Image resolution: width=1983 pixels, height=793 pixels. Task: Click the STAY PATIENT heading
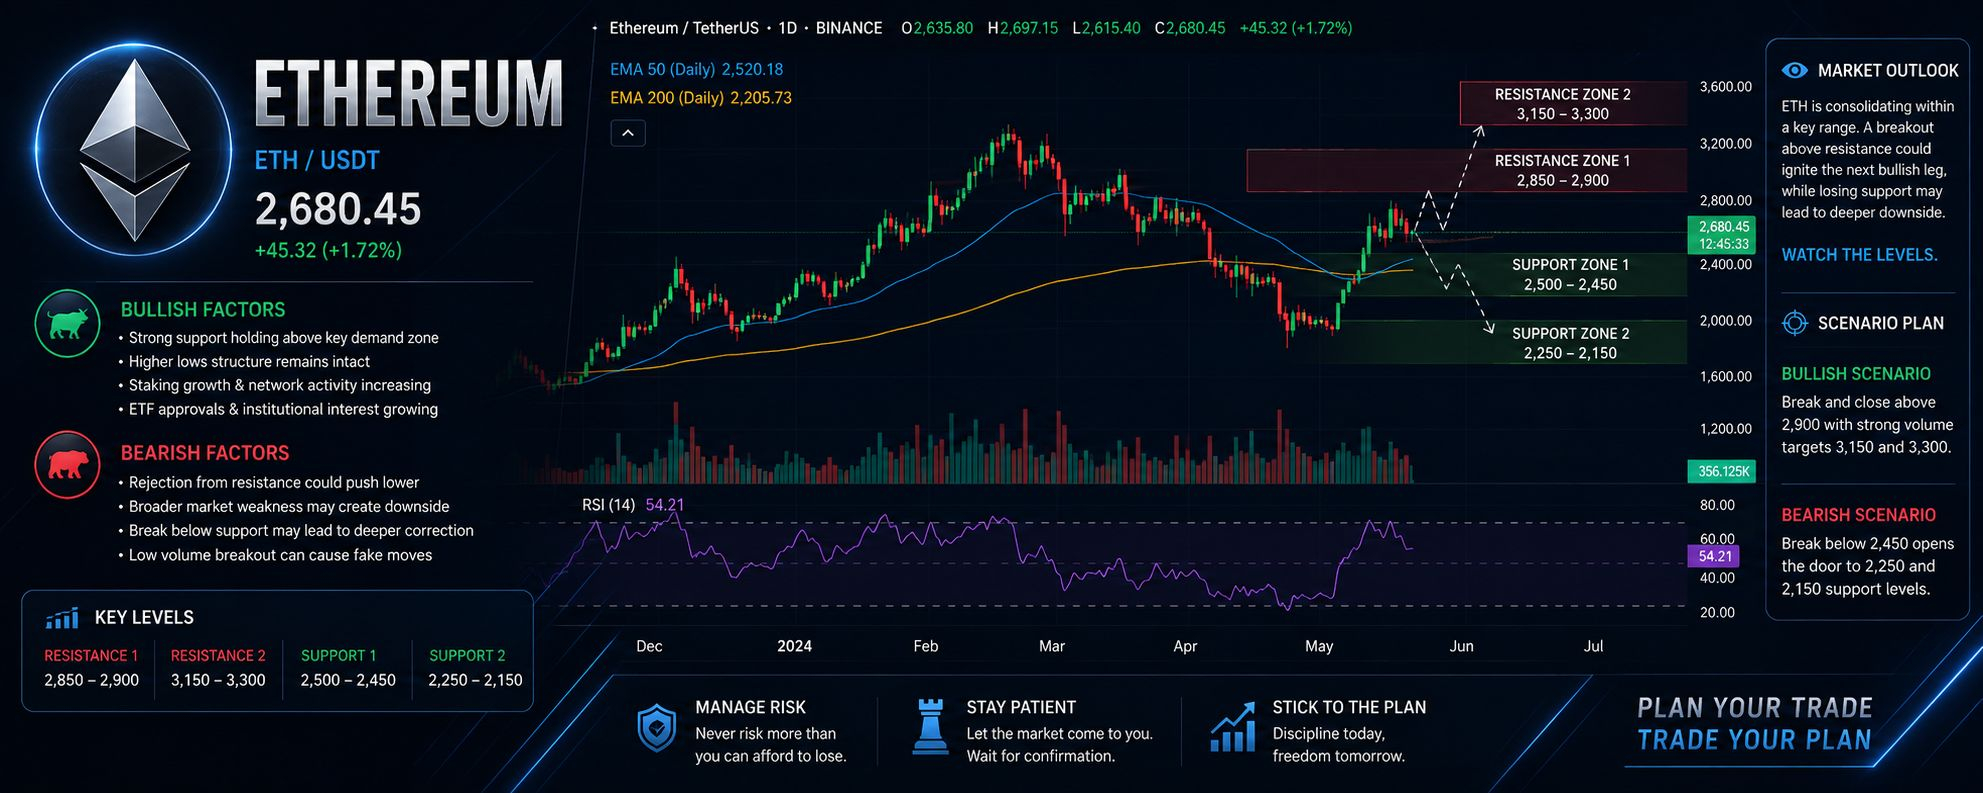coord(1021,707)
